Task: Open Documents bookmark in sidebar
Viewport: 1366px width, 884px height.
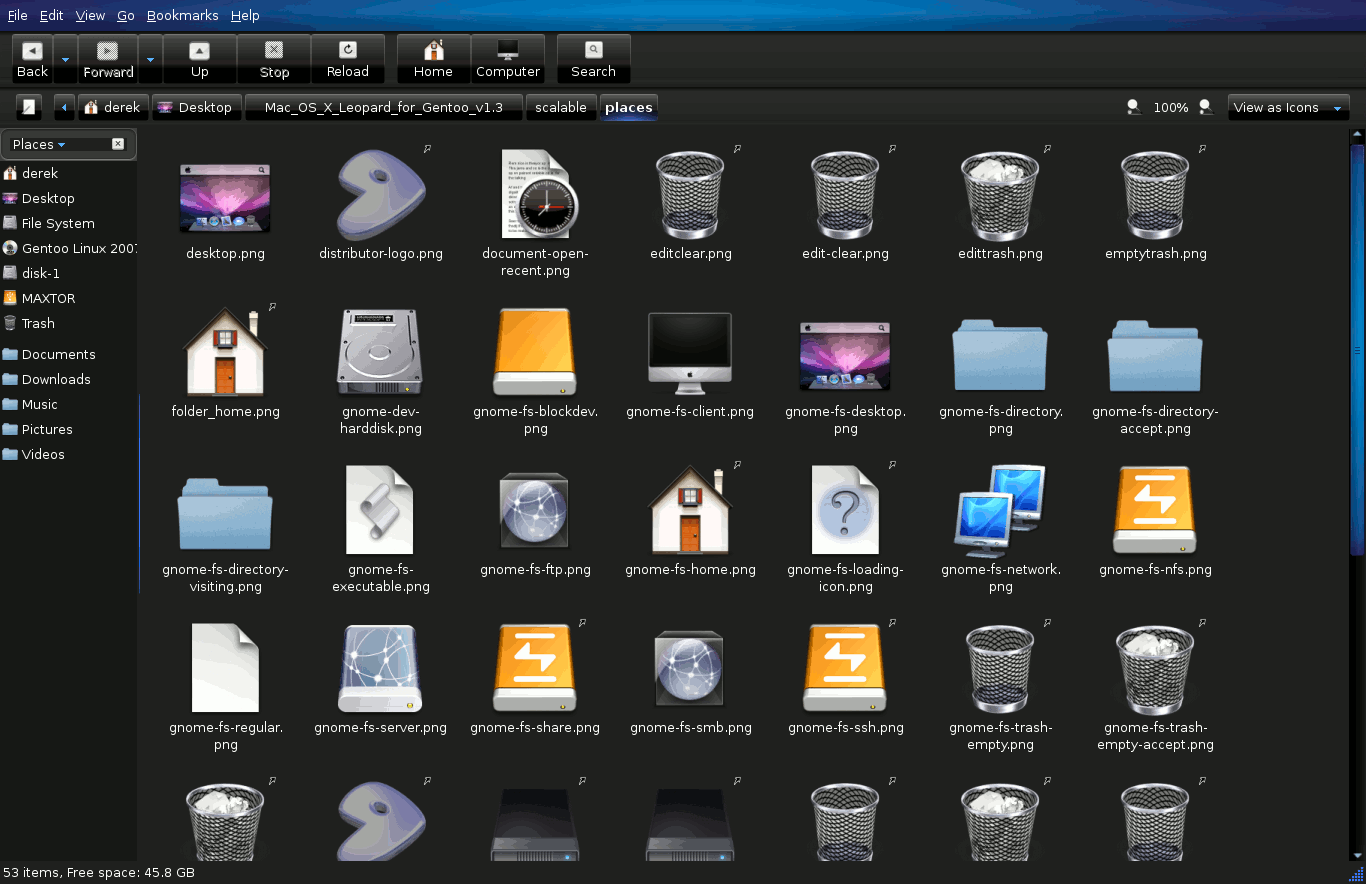Action: (69, 354)
